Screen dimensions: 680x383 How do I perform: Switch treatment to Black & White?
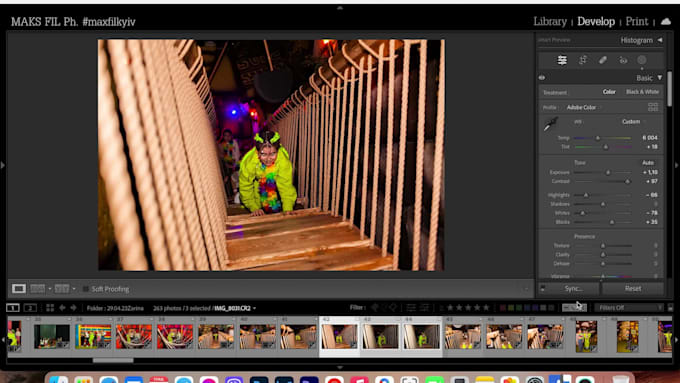click(x=642, y=92)
